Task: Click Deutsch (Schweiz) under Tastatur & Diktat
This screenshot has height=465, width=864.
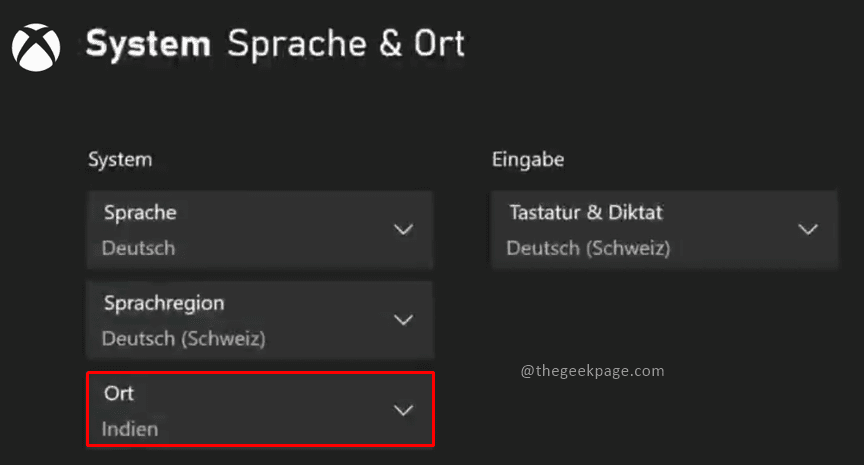Action: 588,247
